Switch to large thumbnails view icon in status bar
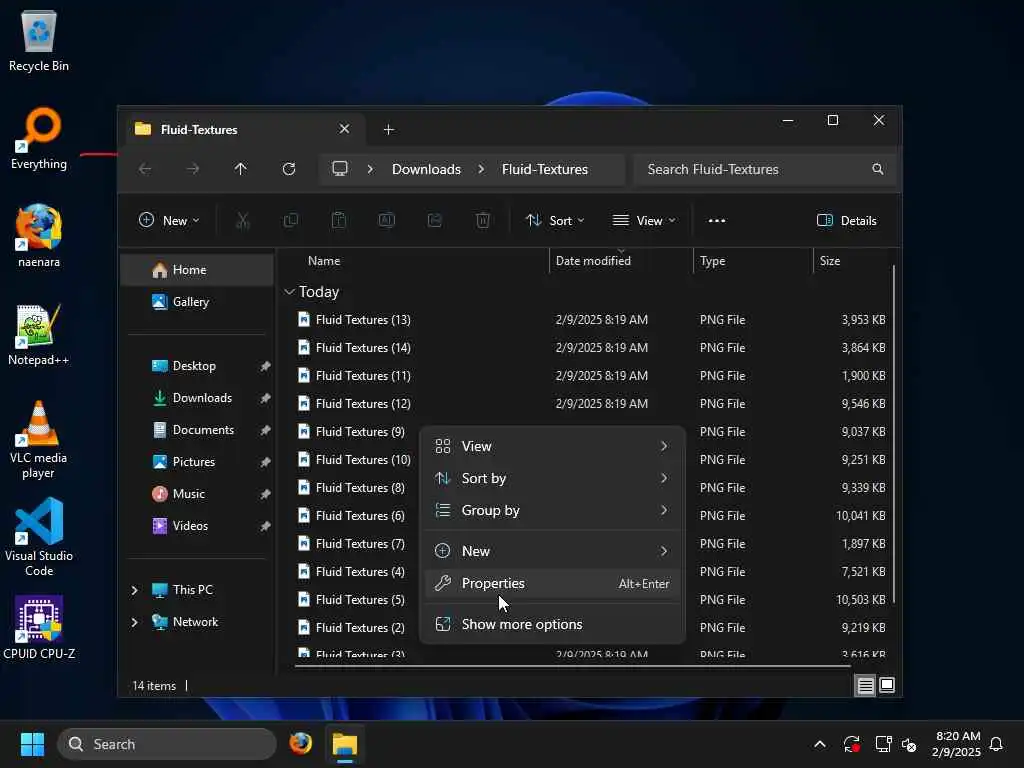 [887, 685]
